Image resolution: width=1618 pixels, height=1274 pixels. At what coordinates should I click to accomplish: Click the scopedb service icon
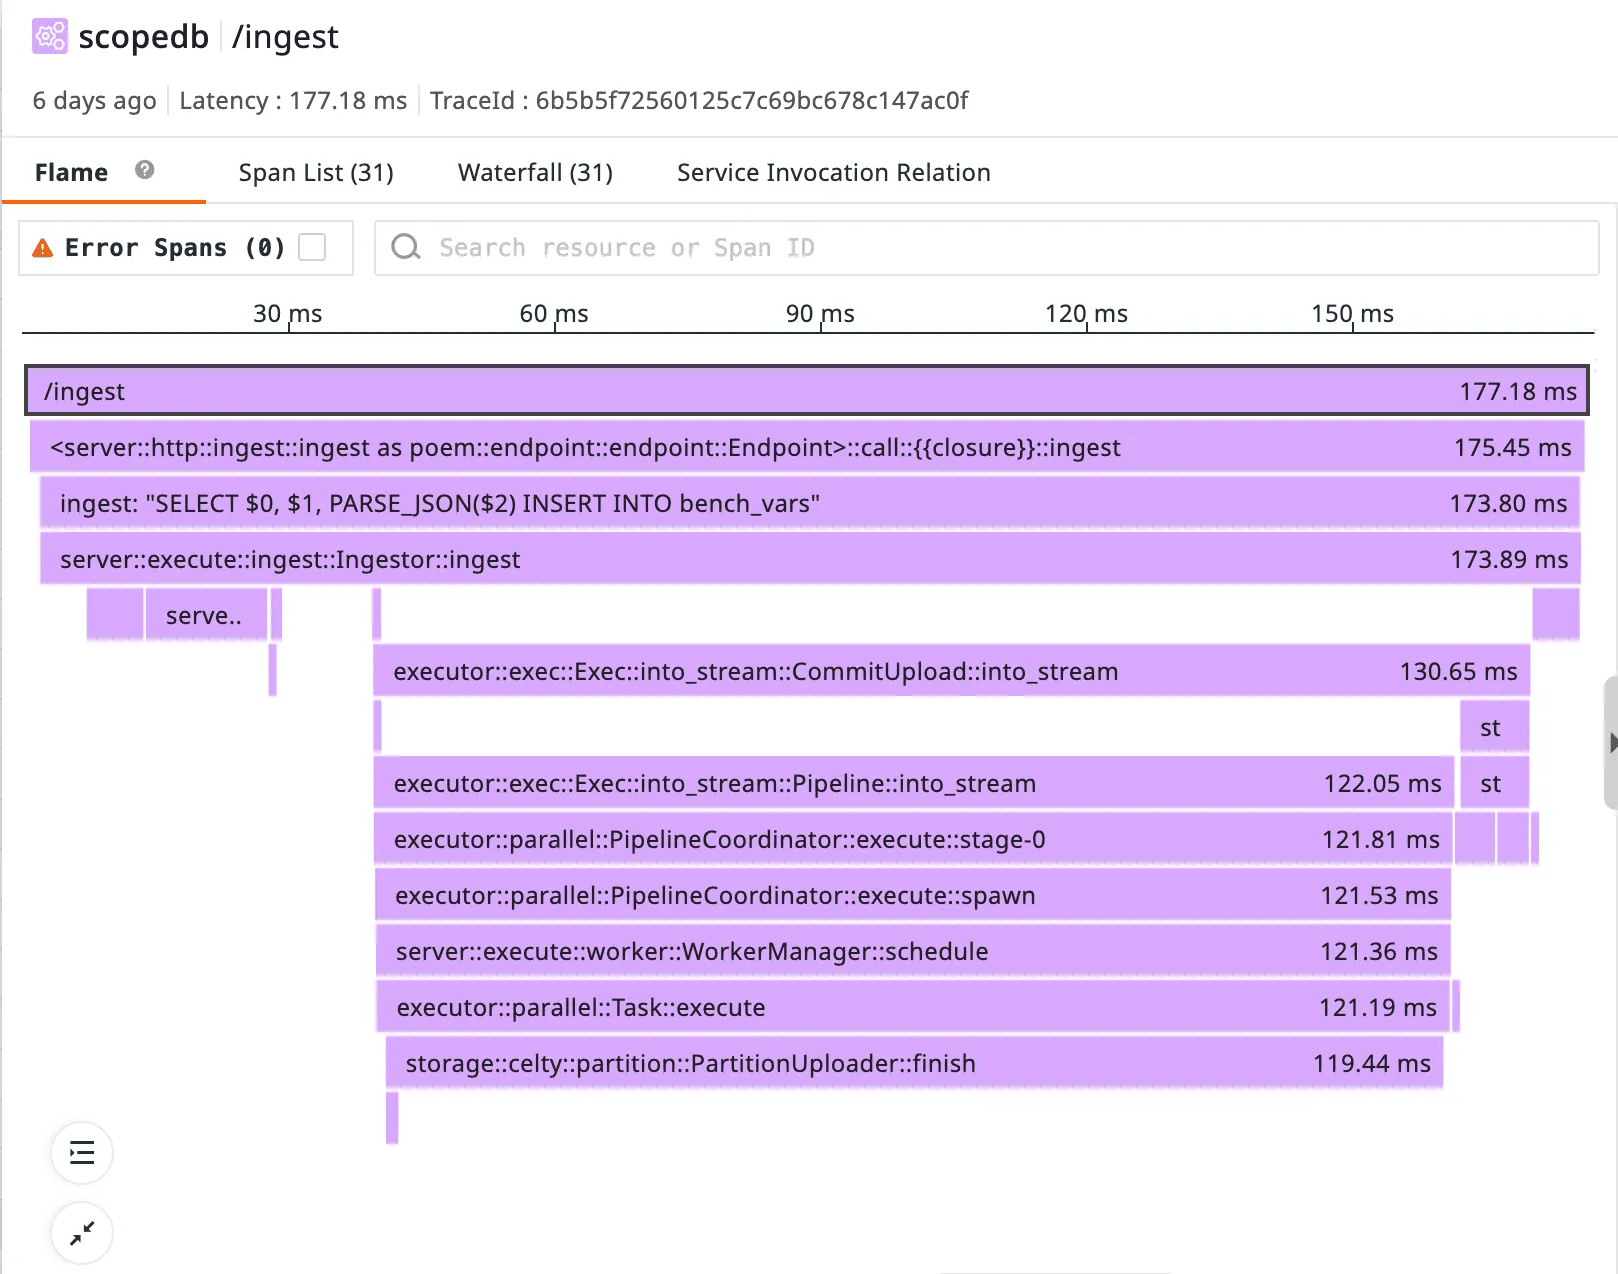pos(50,37)
